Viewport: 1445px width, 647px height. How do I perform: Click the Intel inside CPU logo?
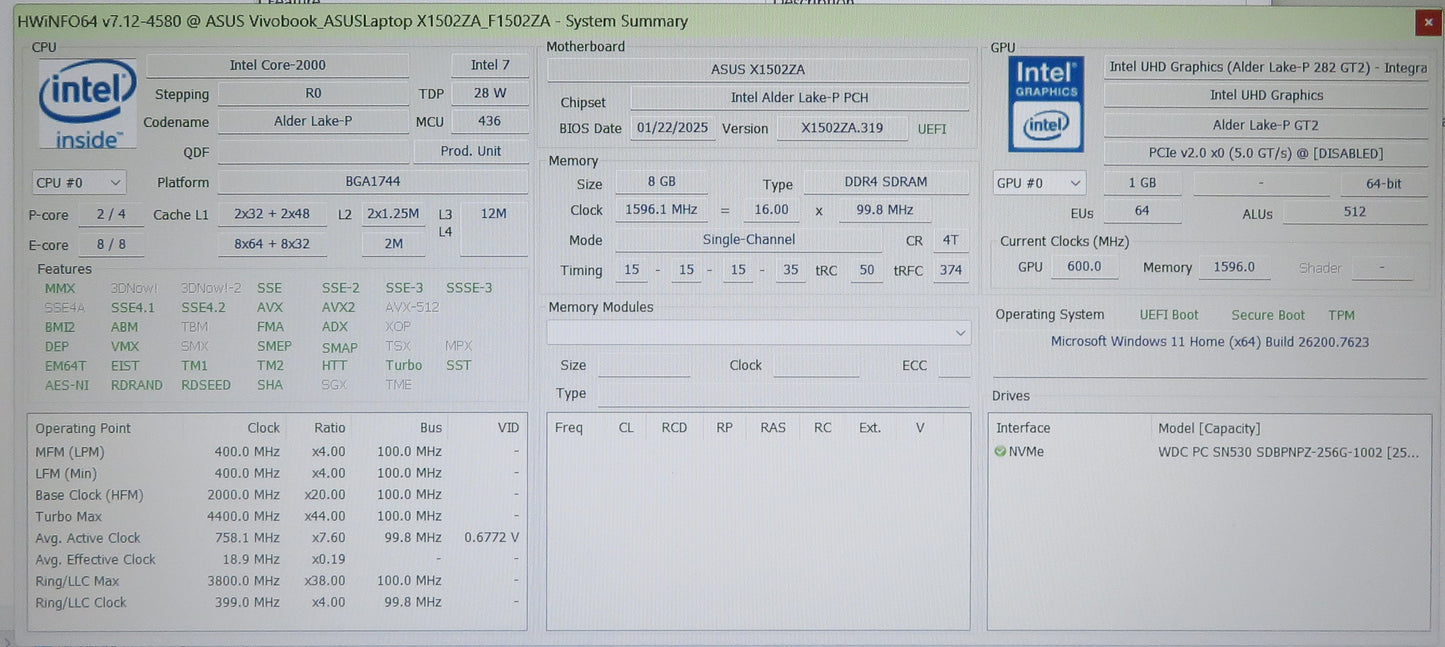(87, 104)
